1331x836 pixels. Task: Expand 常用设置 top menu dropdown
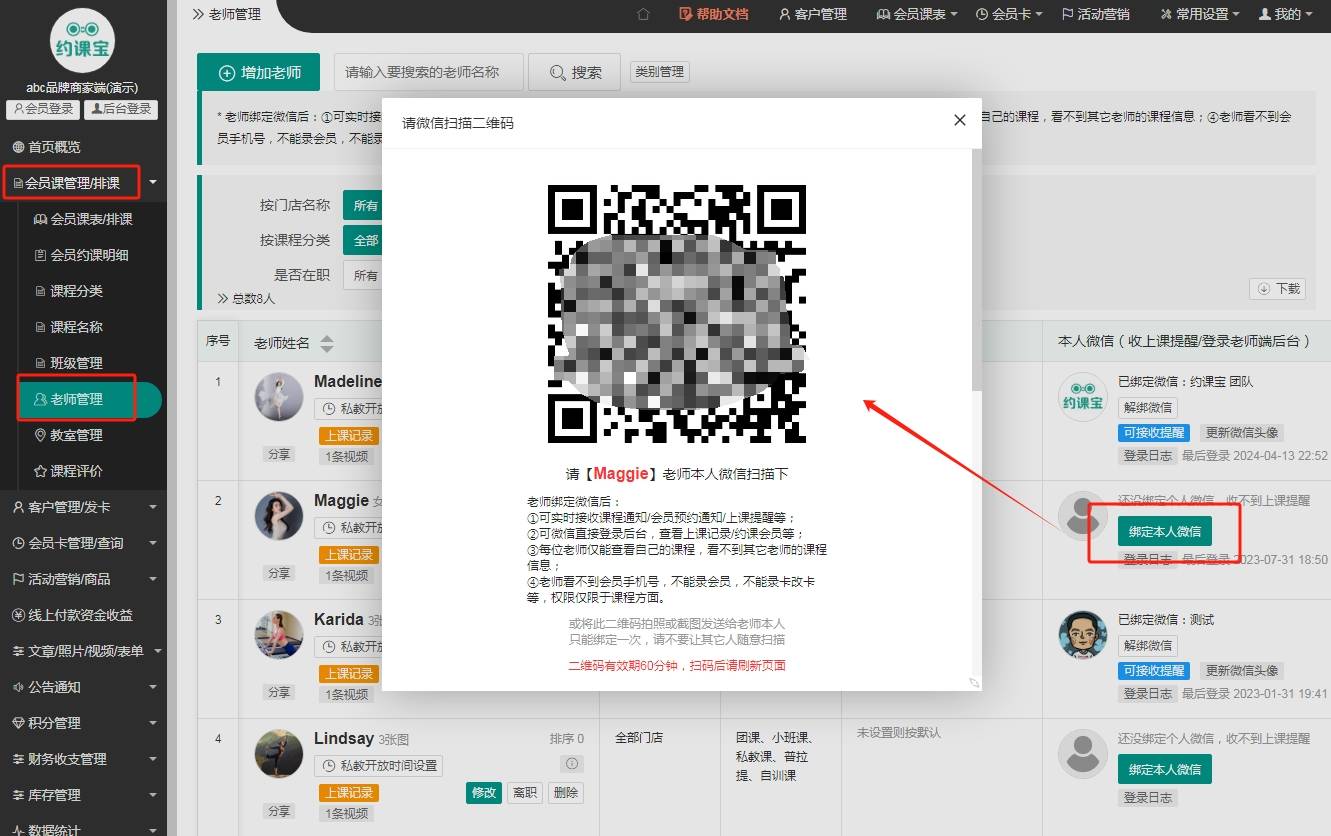pos(1199,14)
